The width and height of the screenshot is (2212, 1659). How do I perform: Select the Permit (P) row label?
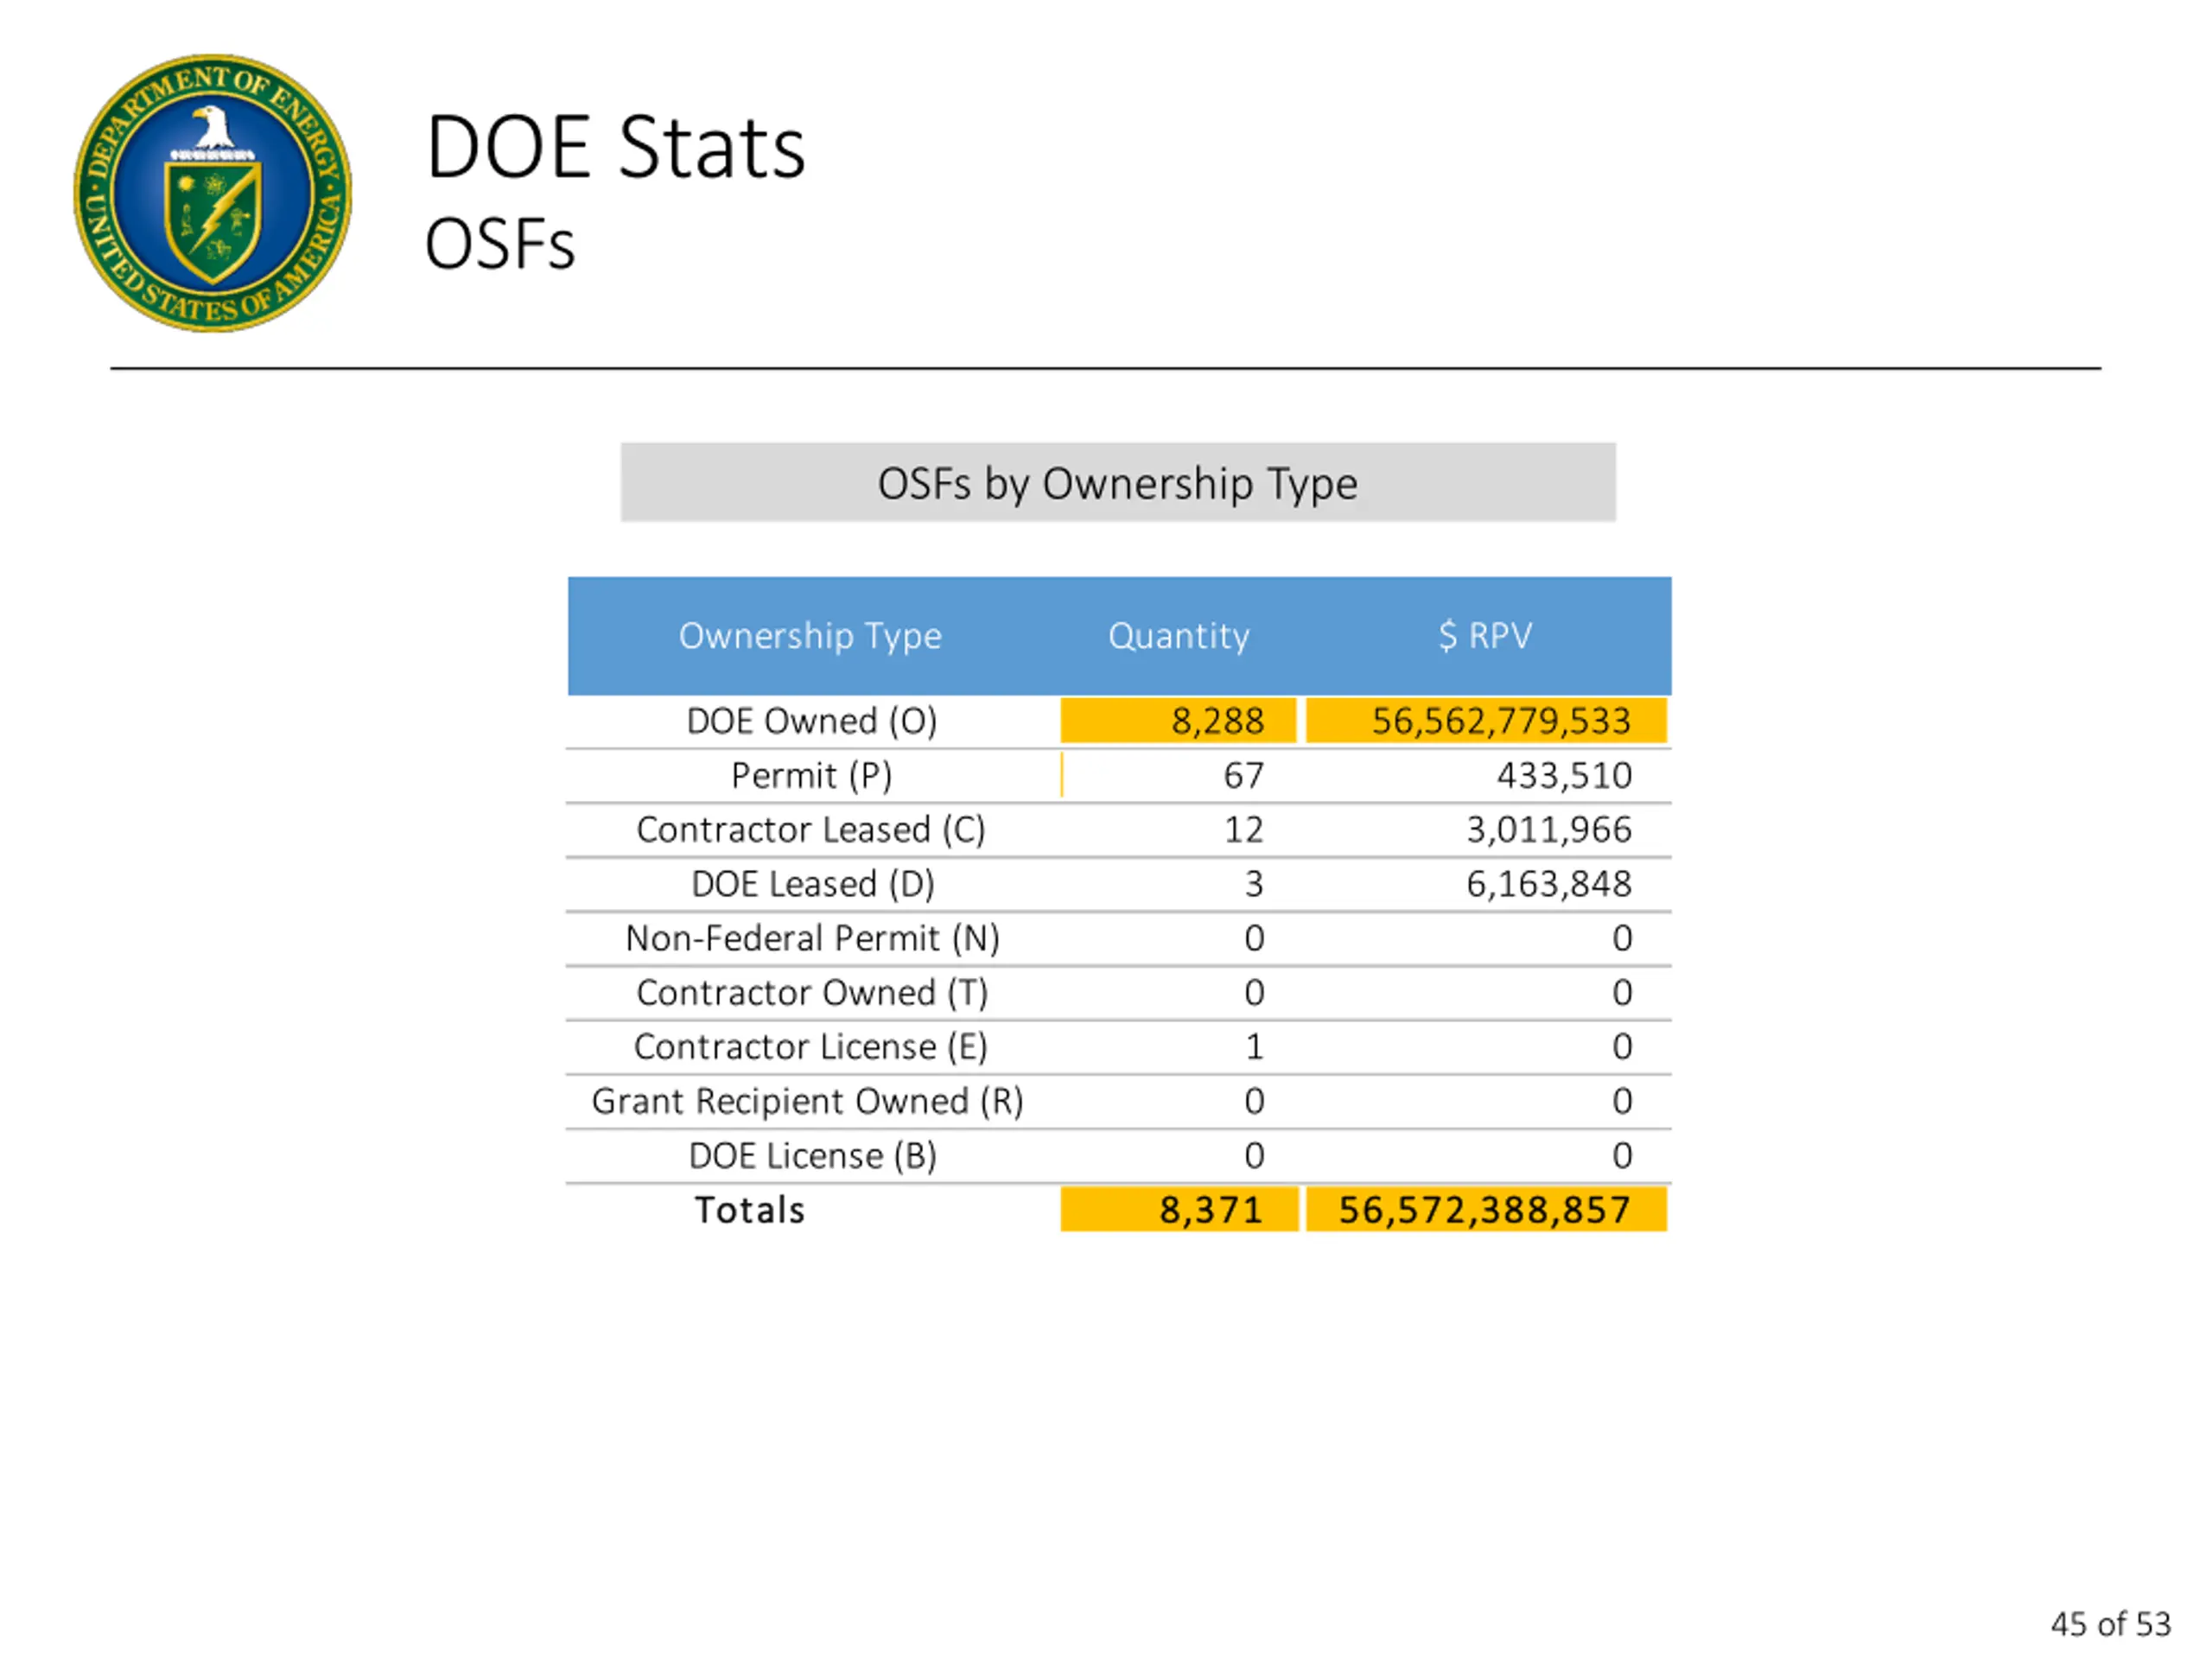coord(811,776)
